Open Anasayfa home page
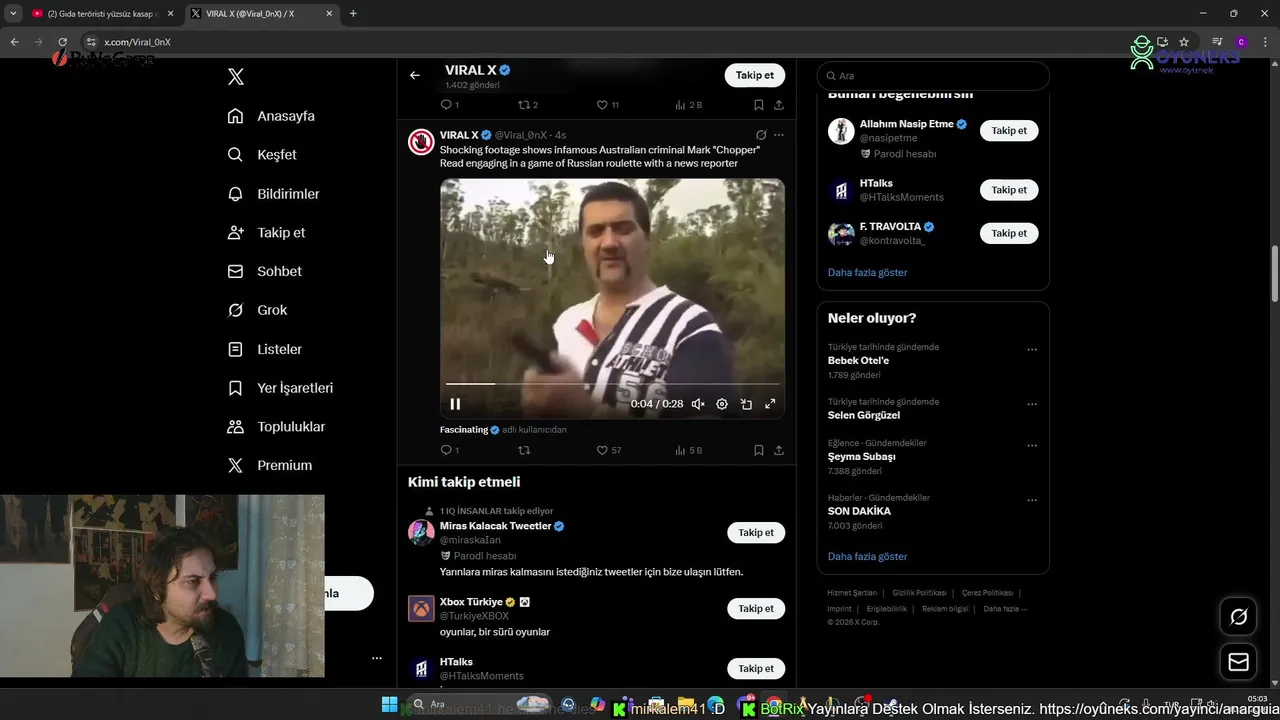Viewport: 1280px width, 720px height. click(271, 116)
